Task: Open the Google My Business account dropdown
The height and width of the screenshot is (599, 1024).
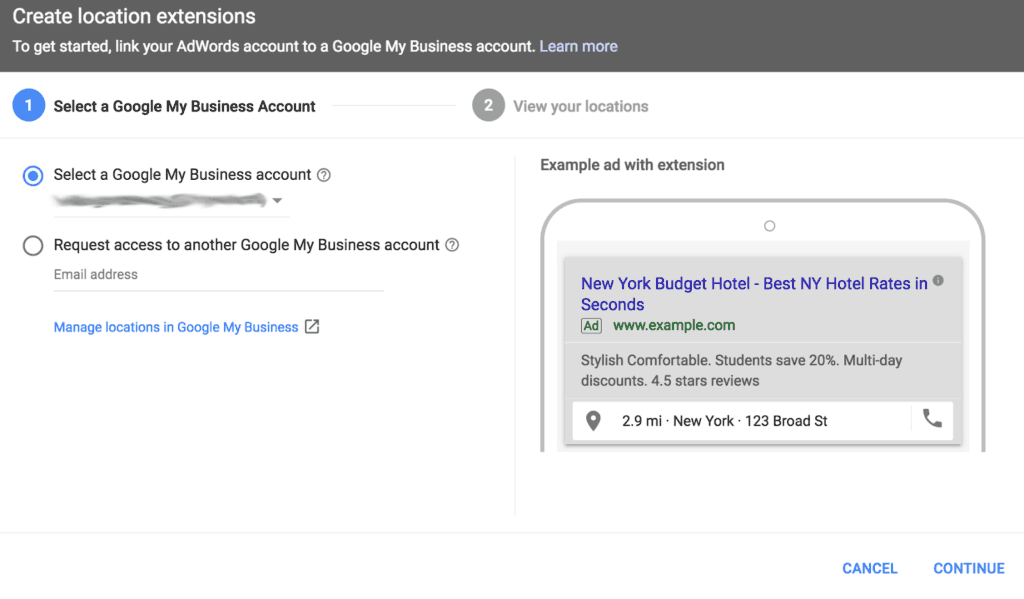Action: pos(277,201)
